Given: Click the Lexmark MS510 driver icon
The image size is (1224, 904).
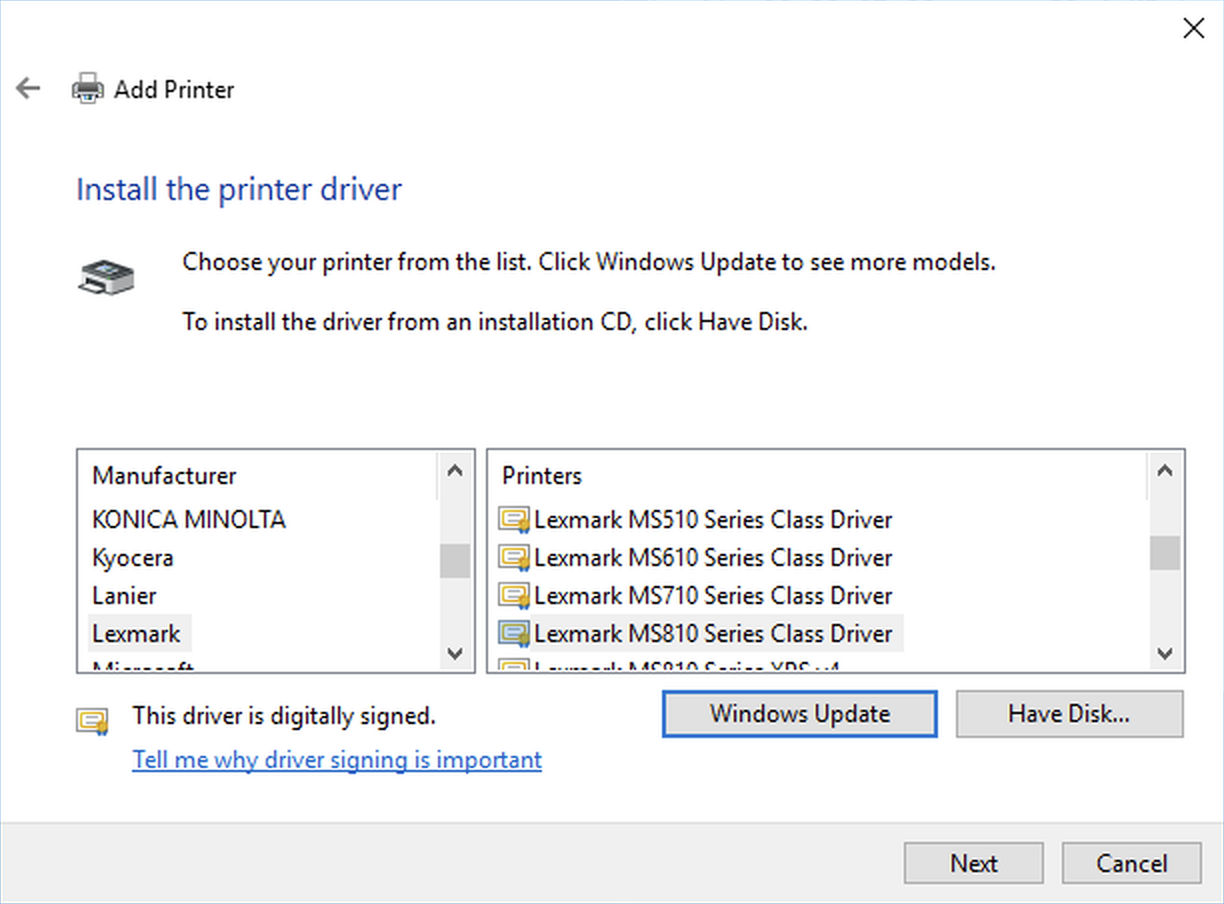Looking at the screenshot, I should coord(514,520).
